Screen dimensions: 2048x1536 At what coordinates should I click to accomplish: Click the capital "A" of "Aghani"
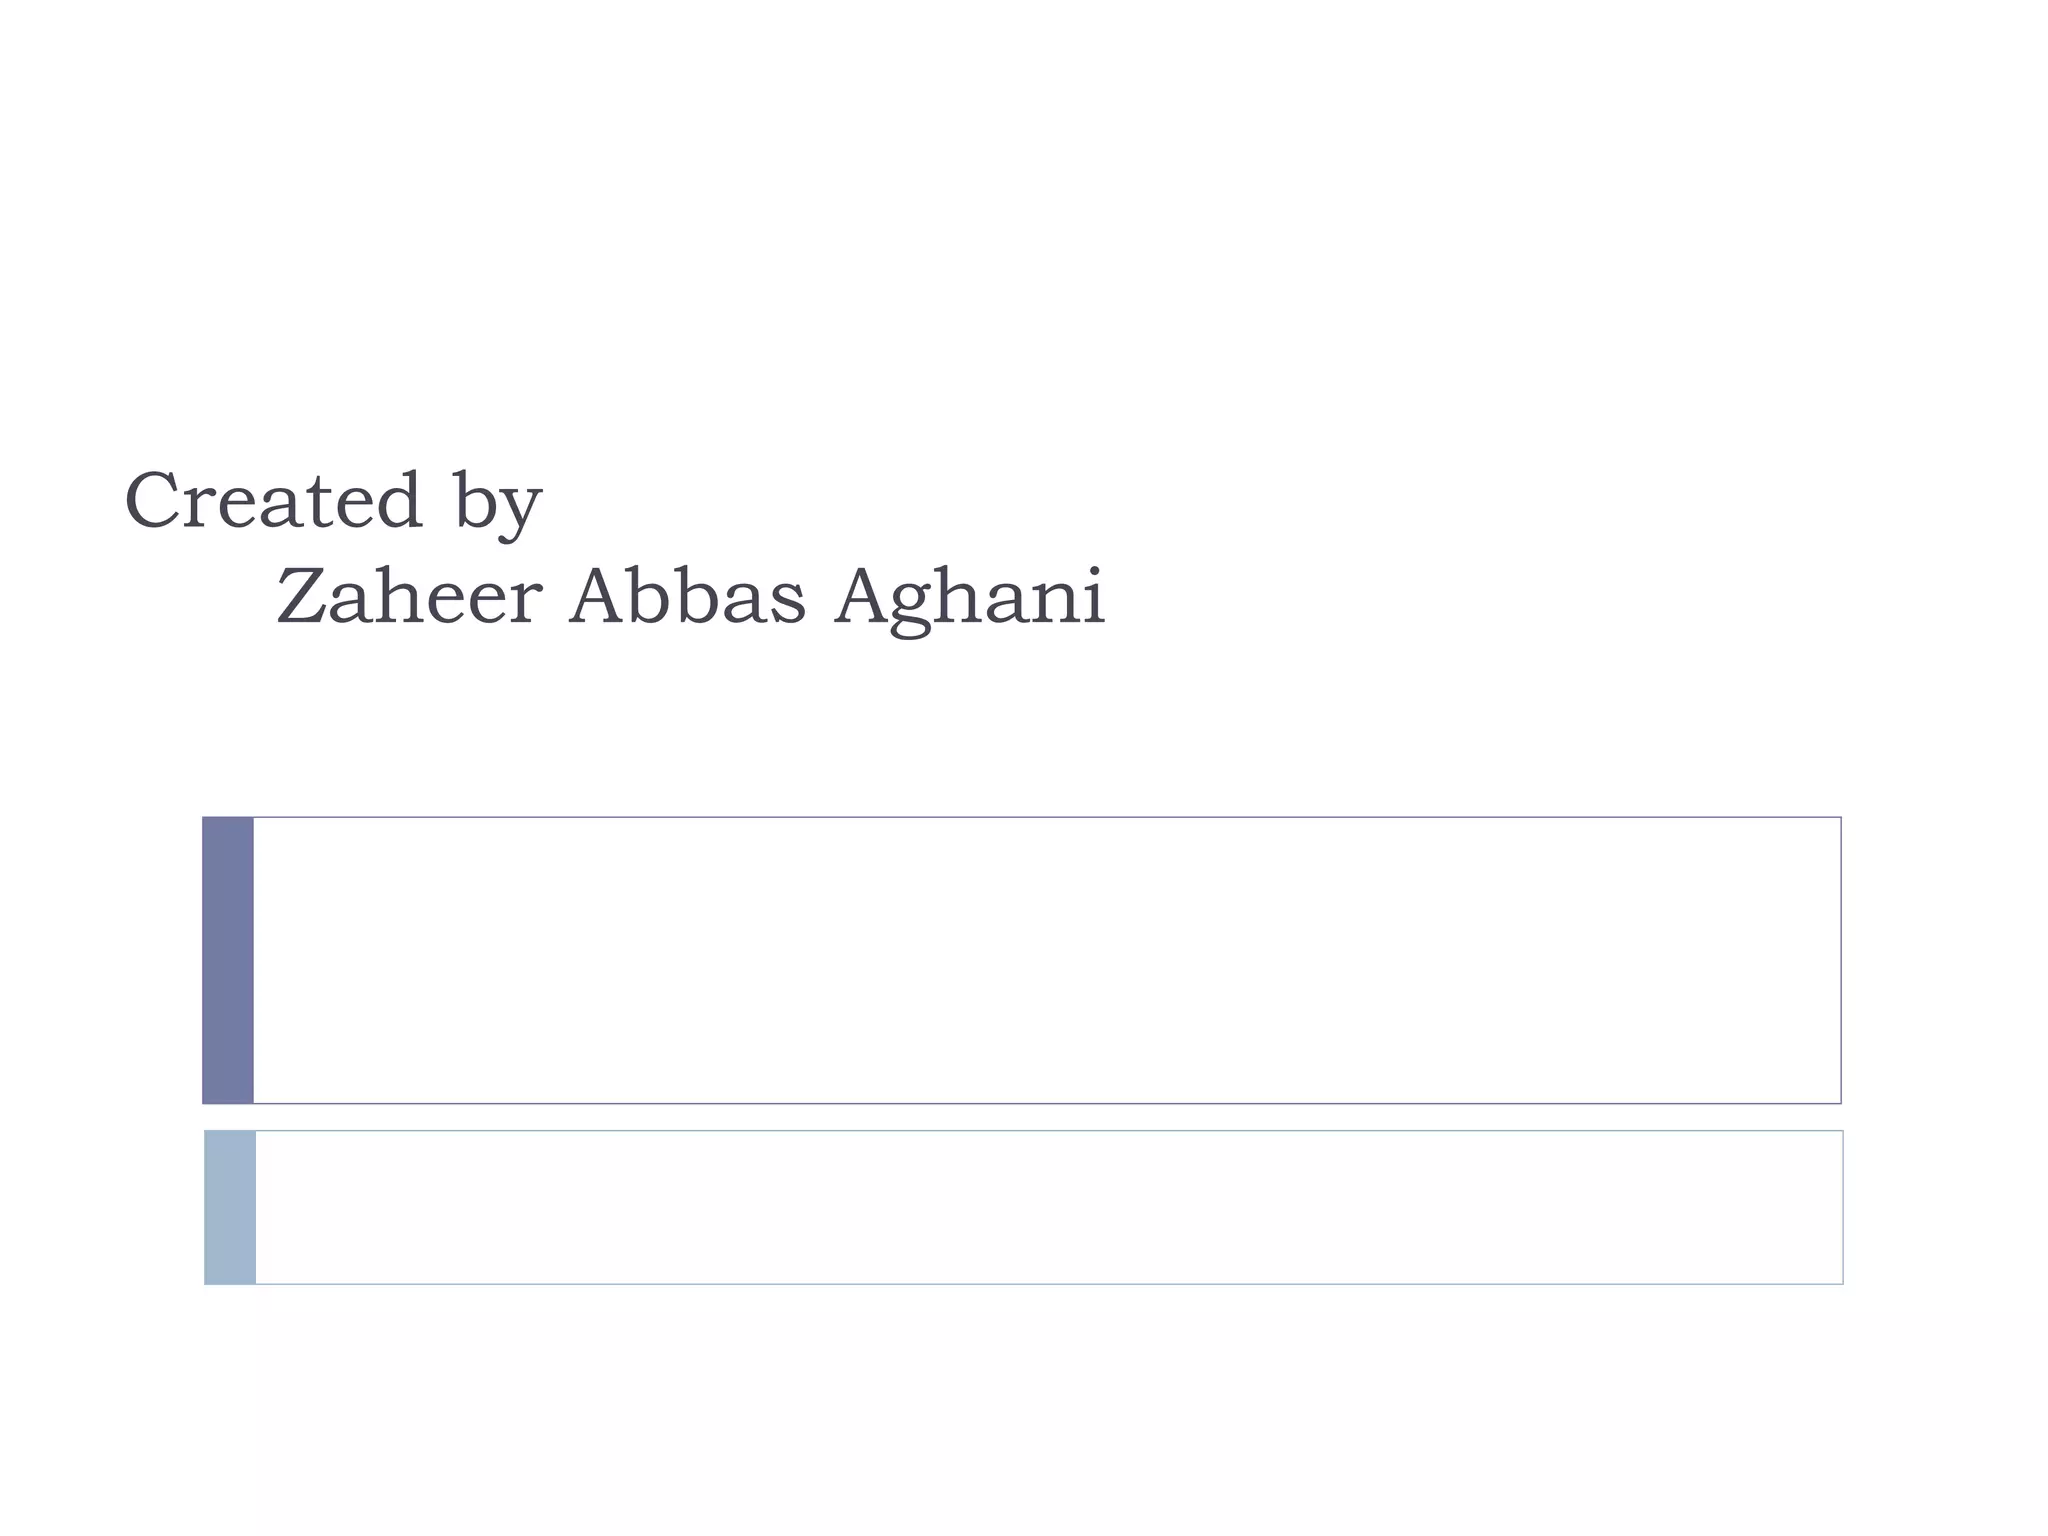(x=864, y=596)
